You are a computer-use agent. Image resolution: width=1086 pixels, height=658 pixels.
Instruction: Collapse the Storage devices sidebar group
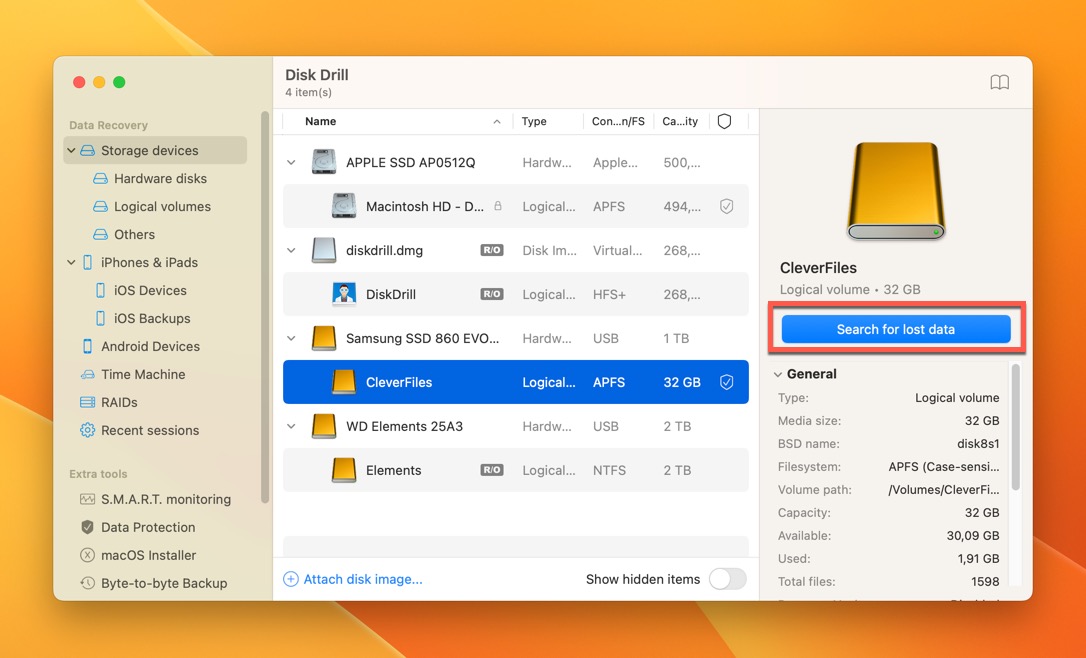pos(71,150)
